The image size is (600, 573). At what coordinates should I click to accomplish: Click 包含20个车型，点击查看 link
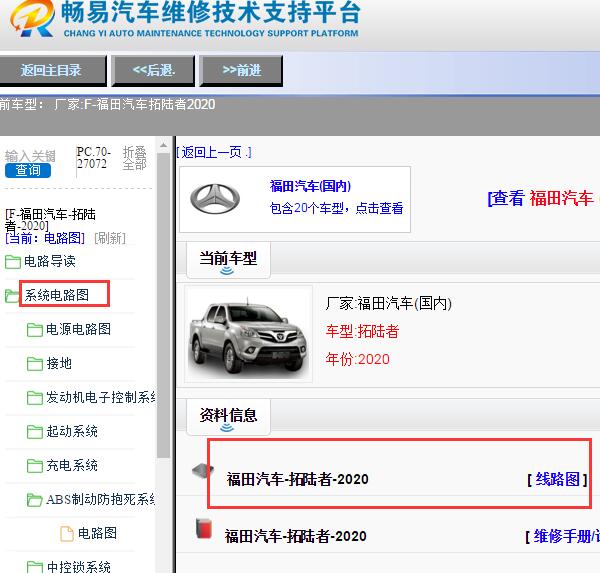pyautogui.click(x=336, y=208)
